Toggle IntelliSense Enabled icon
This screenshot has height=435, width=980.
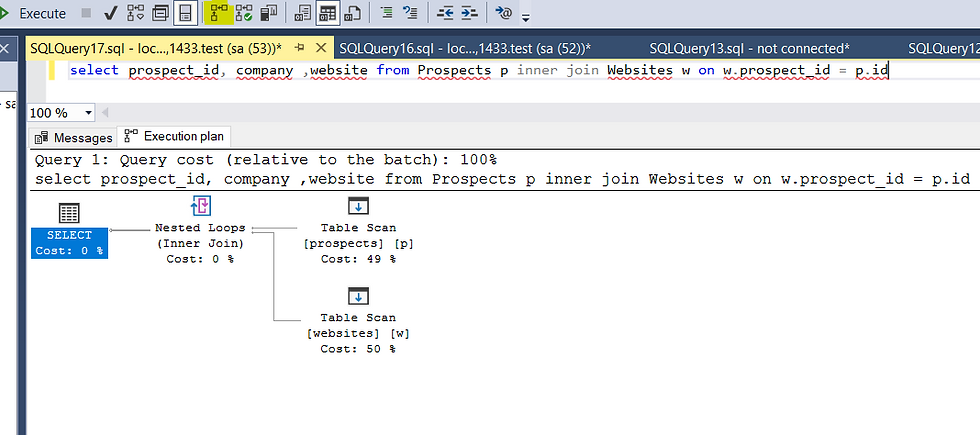[x=185, y=13]
